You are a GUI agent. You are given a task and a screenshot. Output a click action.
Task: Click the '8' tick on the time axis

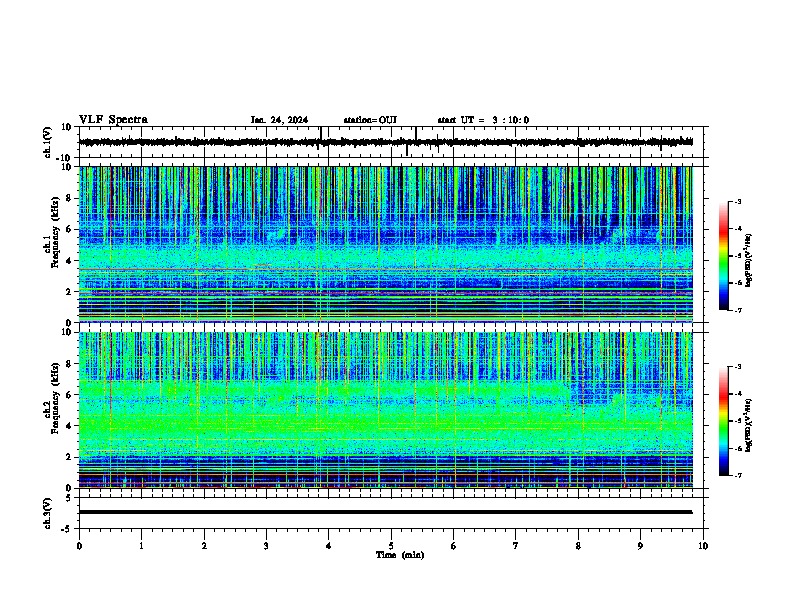pos(578,546)
